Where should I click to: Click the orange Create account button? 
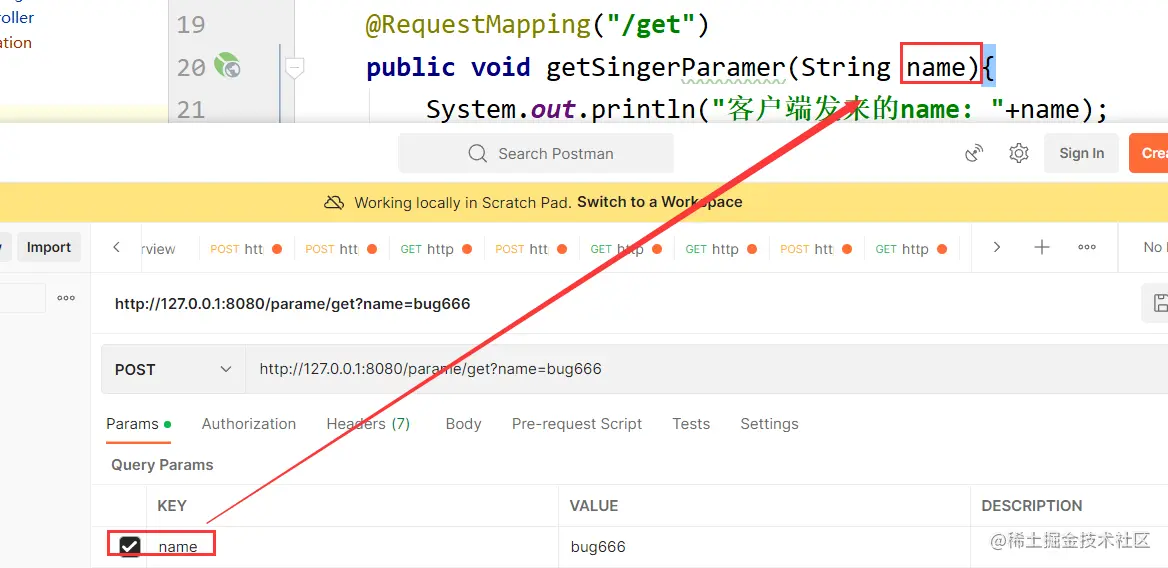pyautogui.click(x=1149, y=153)
